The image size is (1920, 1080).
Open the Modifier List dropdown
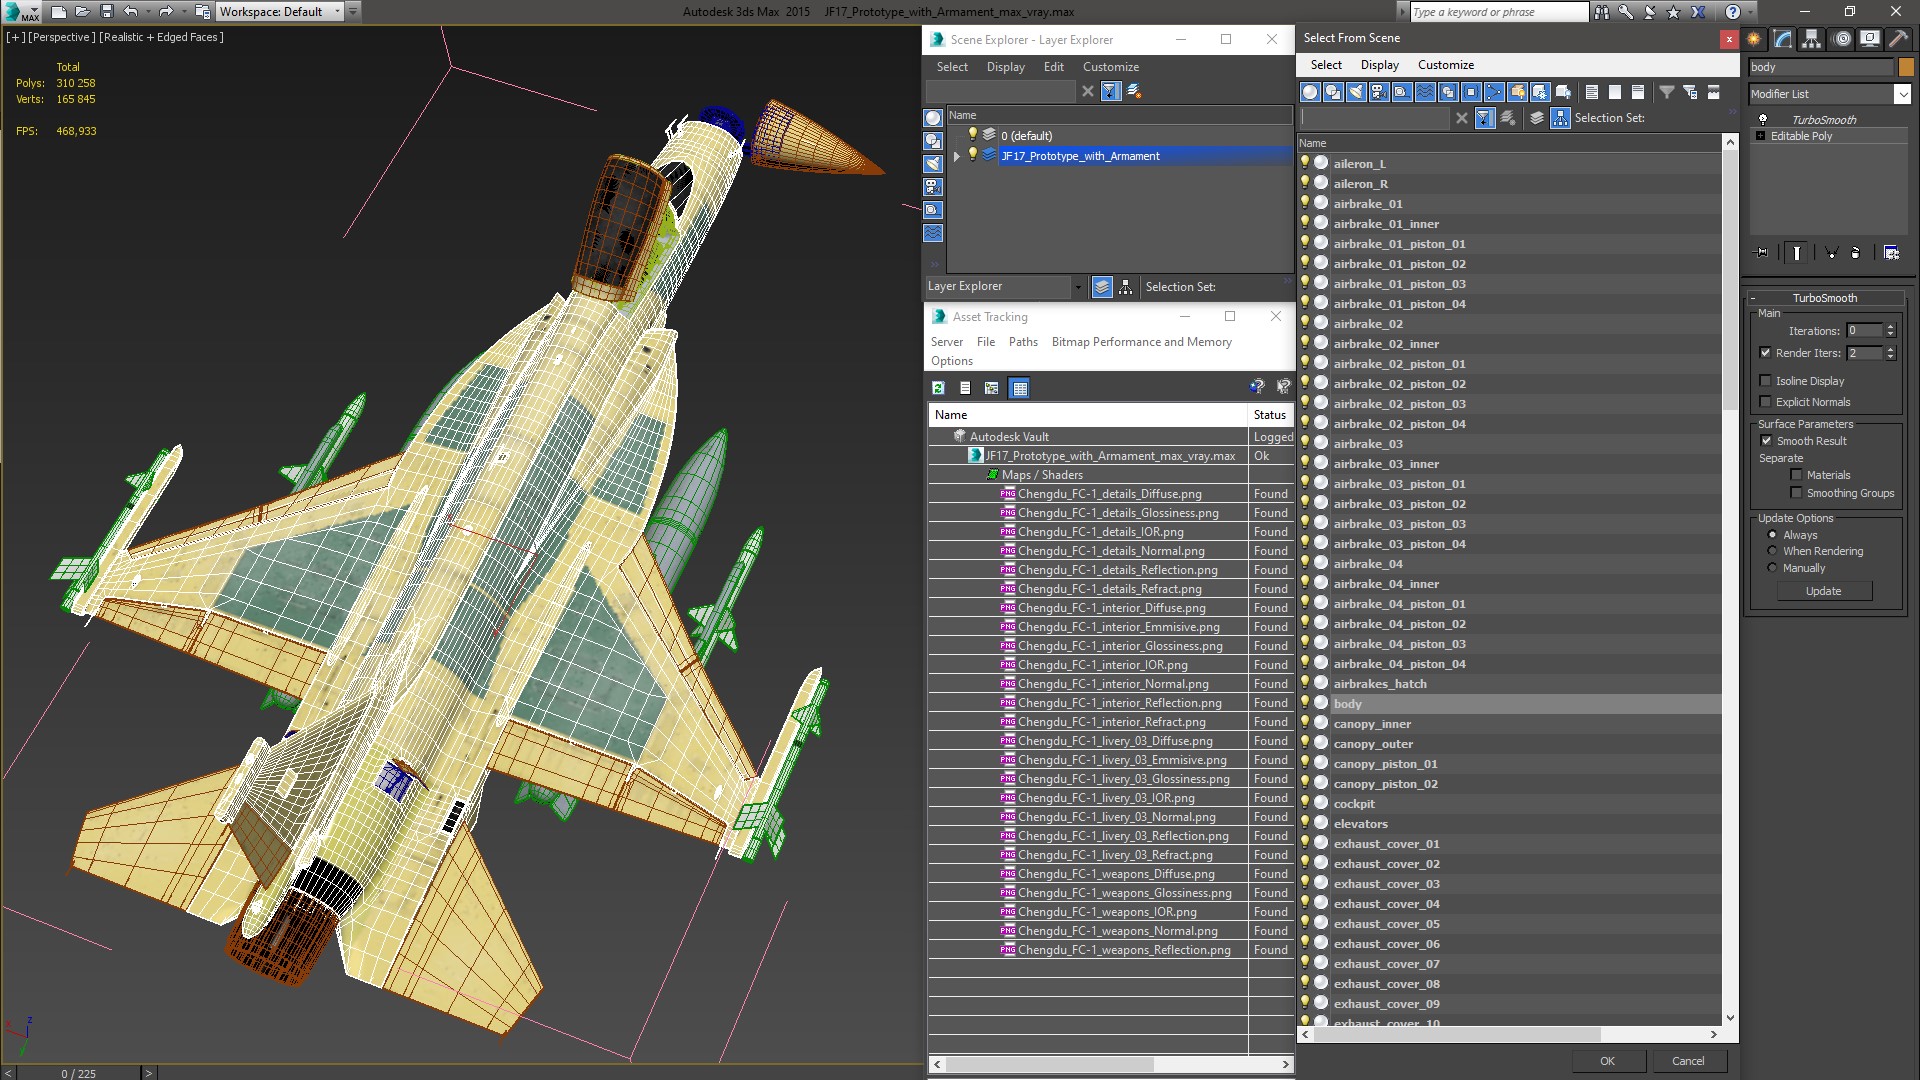1902,94
